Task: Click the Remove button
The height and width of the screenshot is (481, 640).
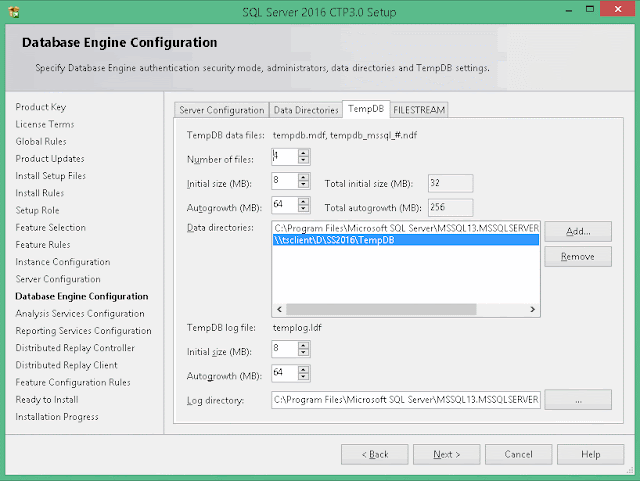Action: click(578, 256)
